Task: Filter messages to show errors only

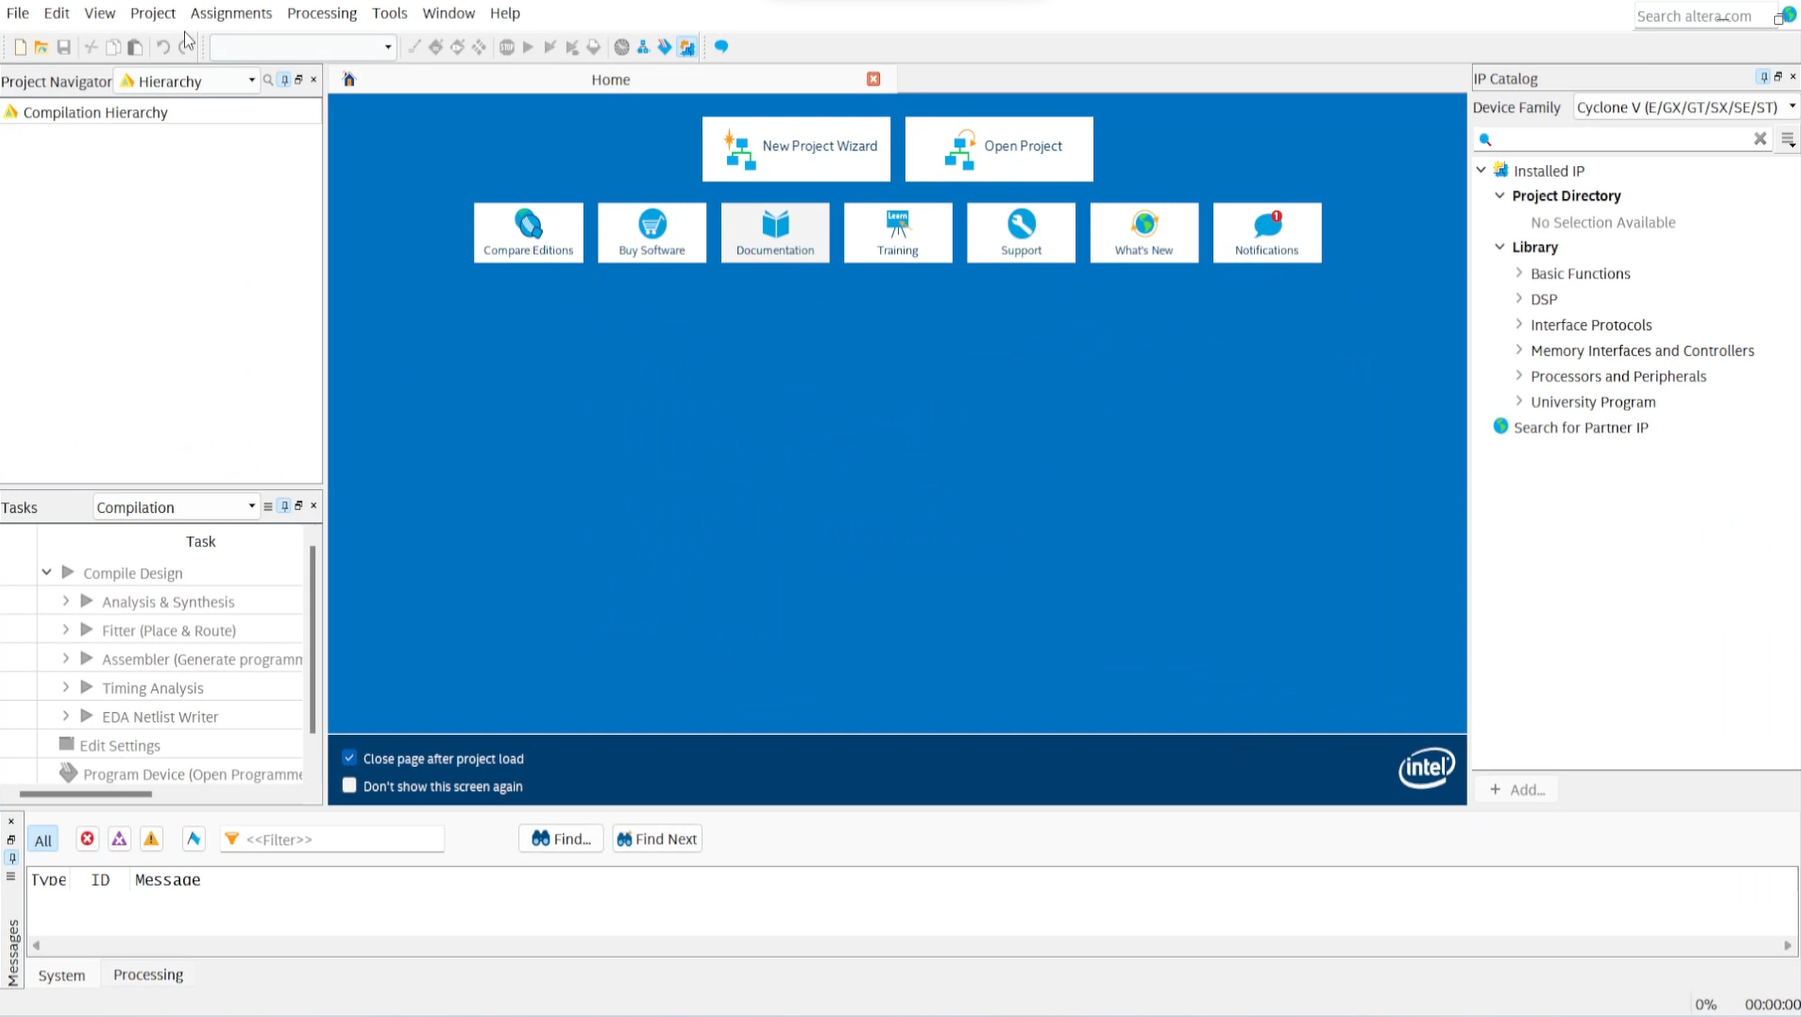Action: tap(87, 839)
